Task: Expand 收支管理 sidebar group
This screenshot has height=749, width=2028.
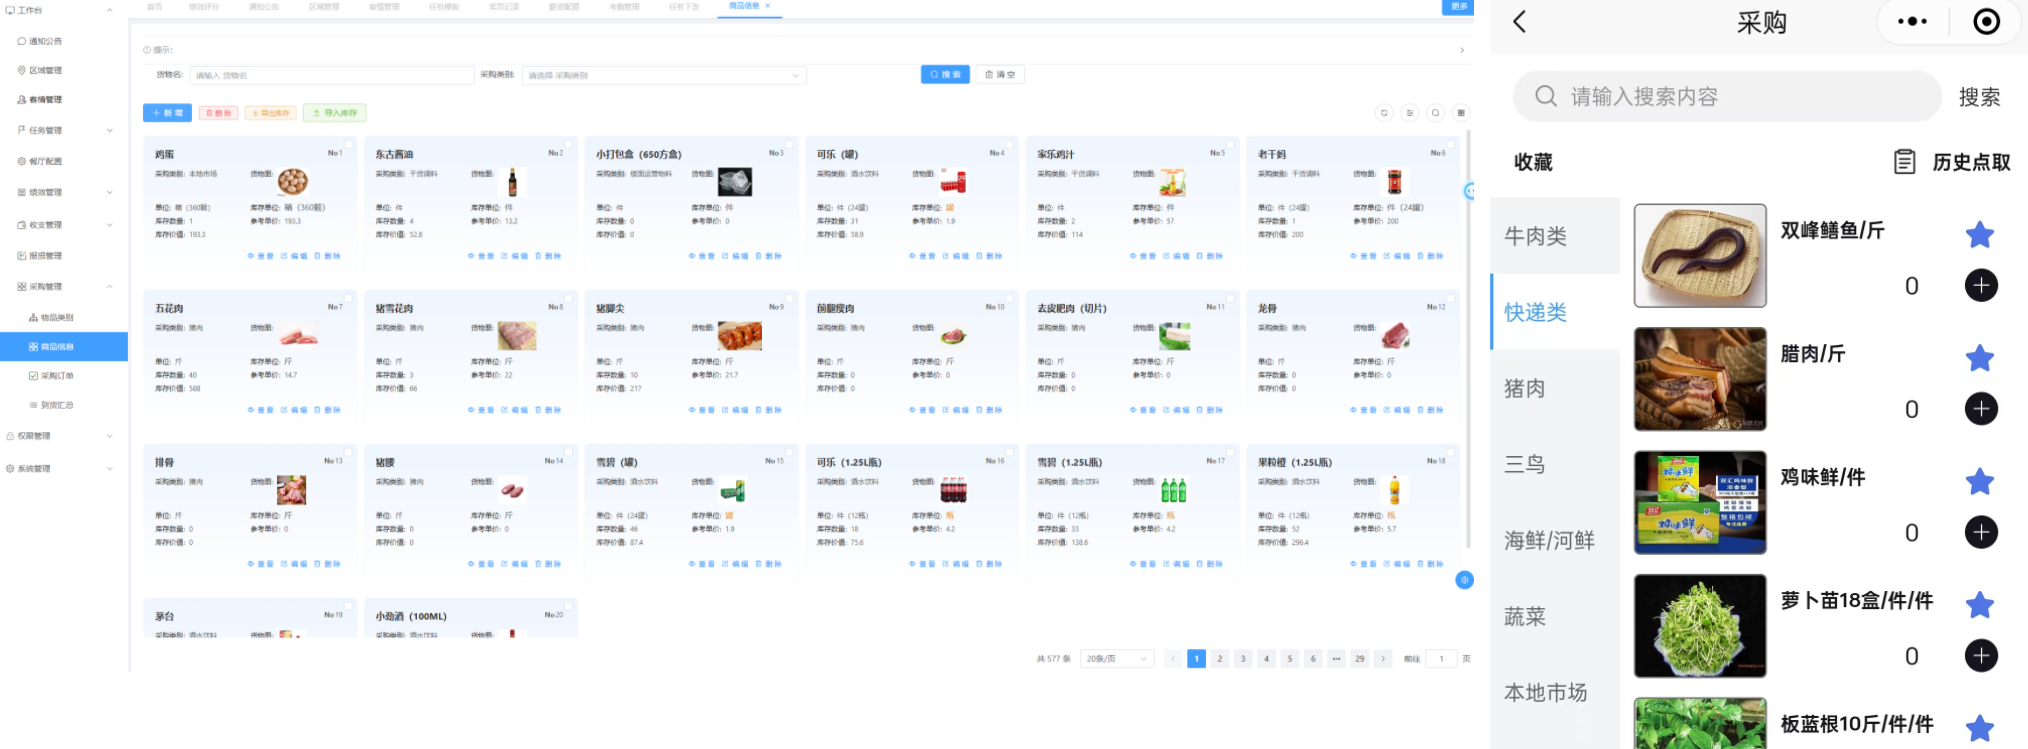Action: tap(110, 225)
